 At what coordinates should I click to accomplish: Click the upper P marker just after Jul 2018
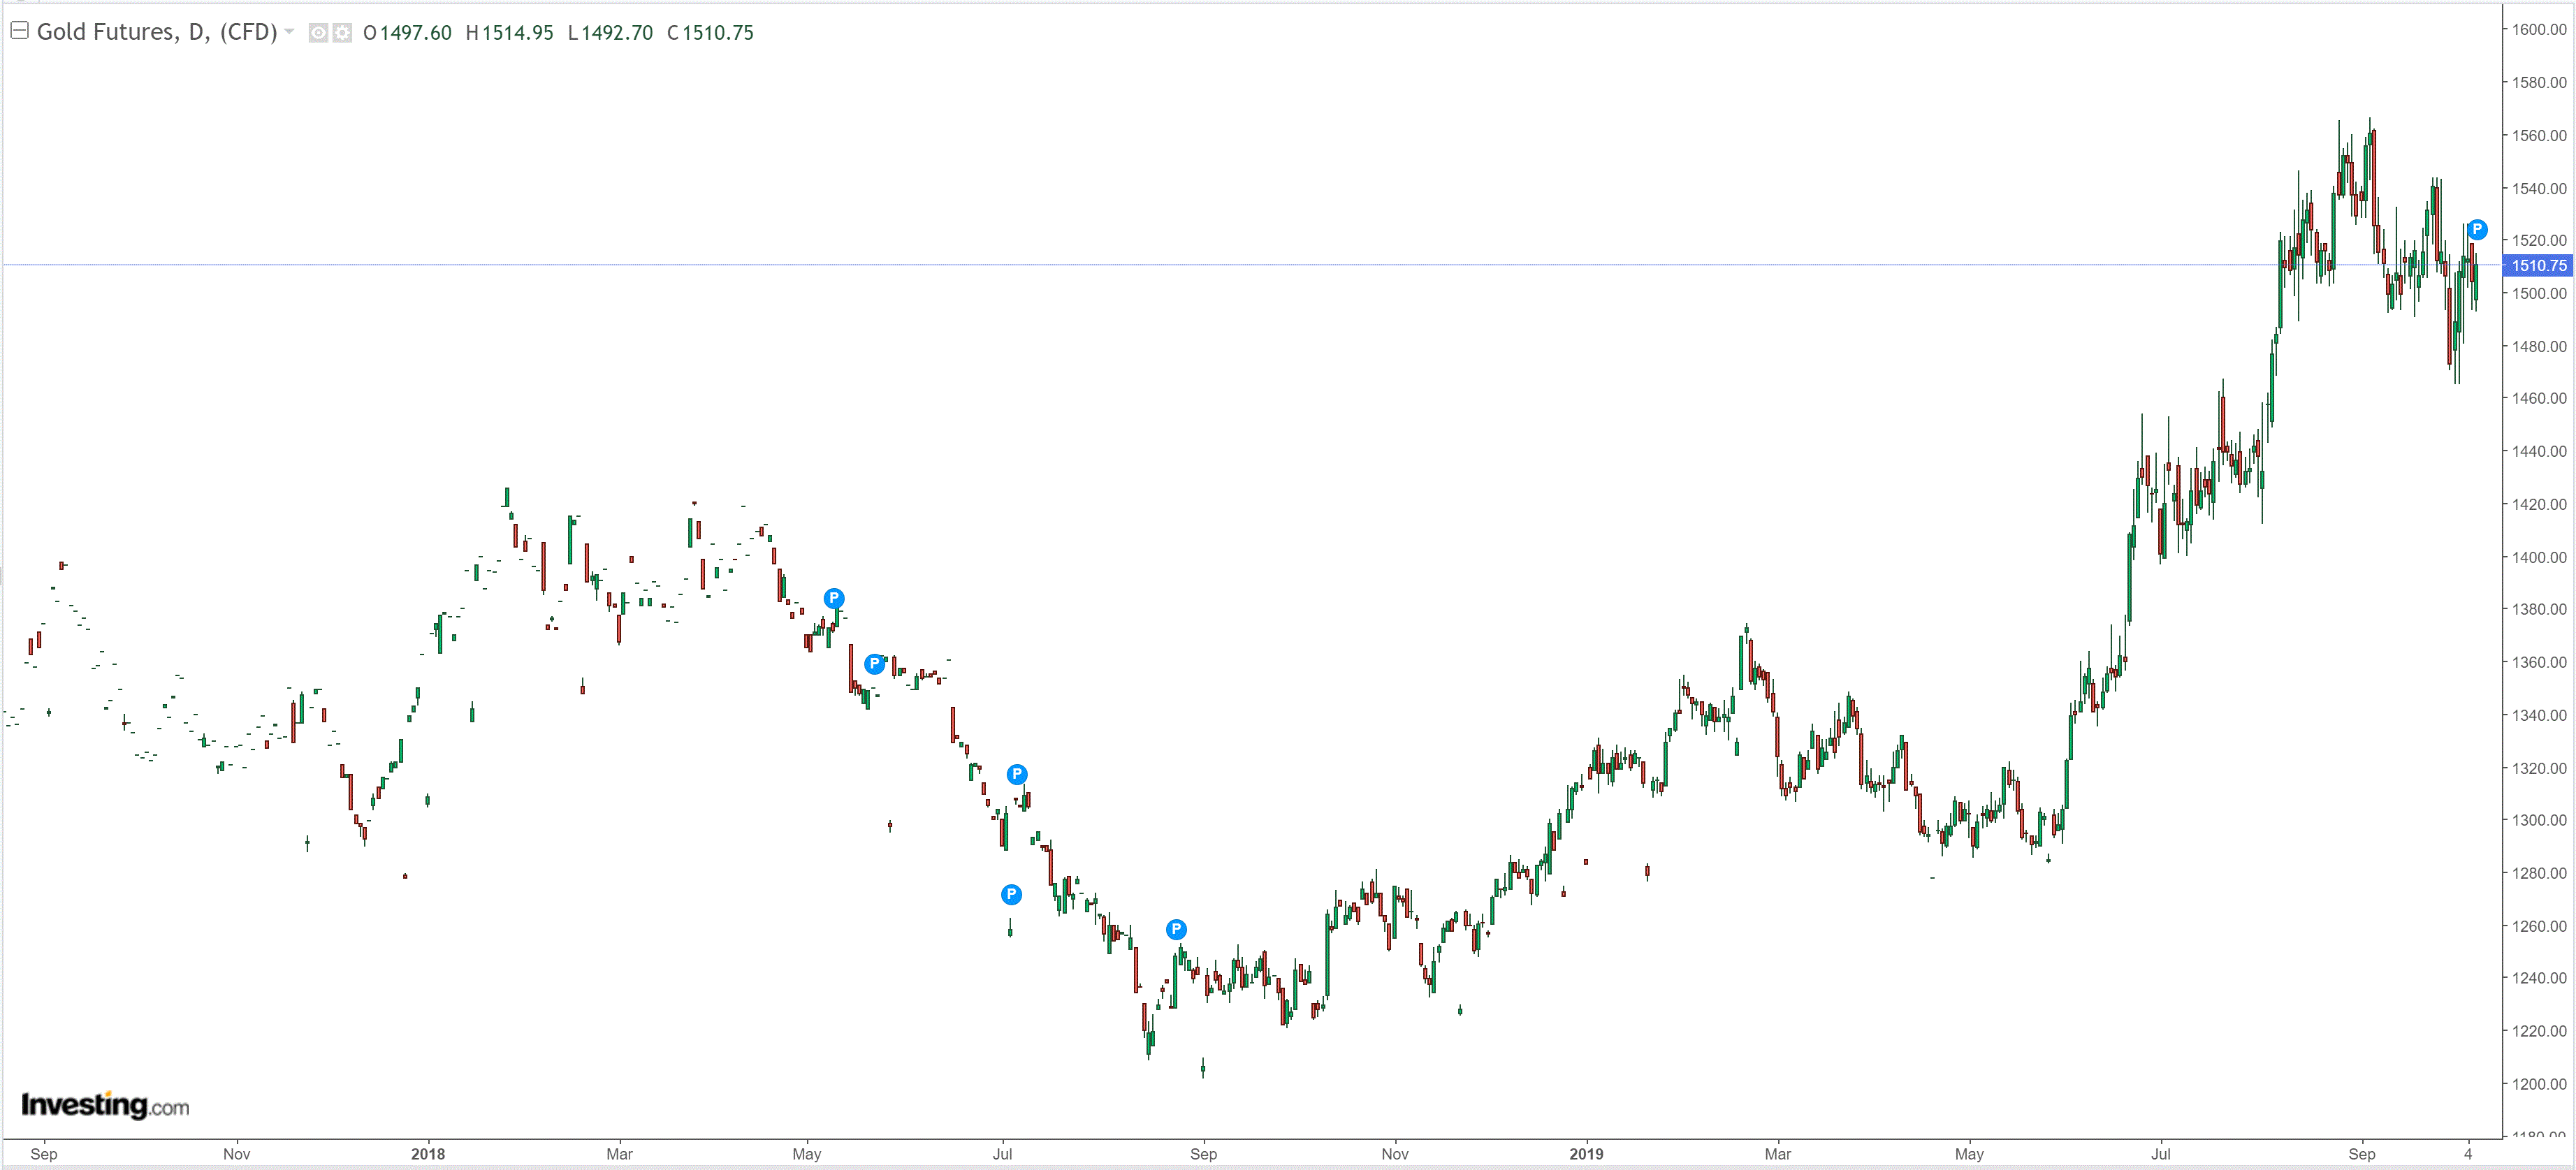pyautogui.click(x=1016, y=774)
